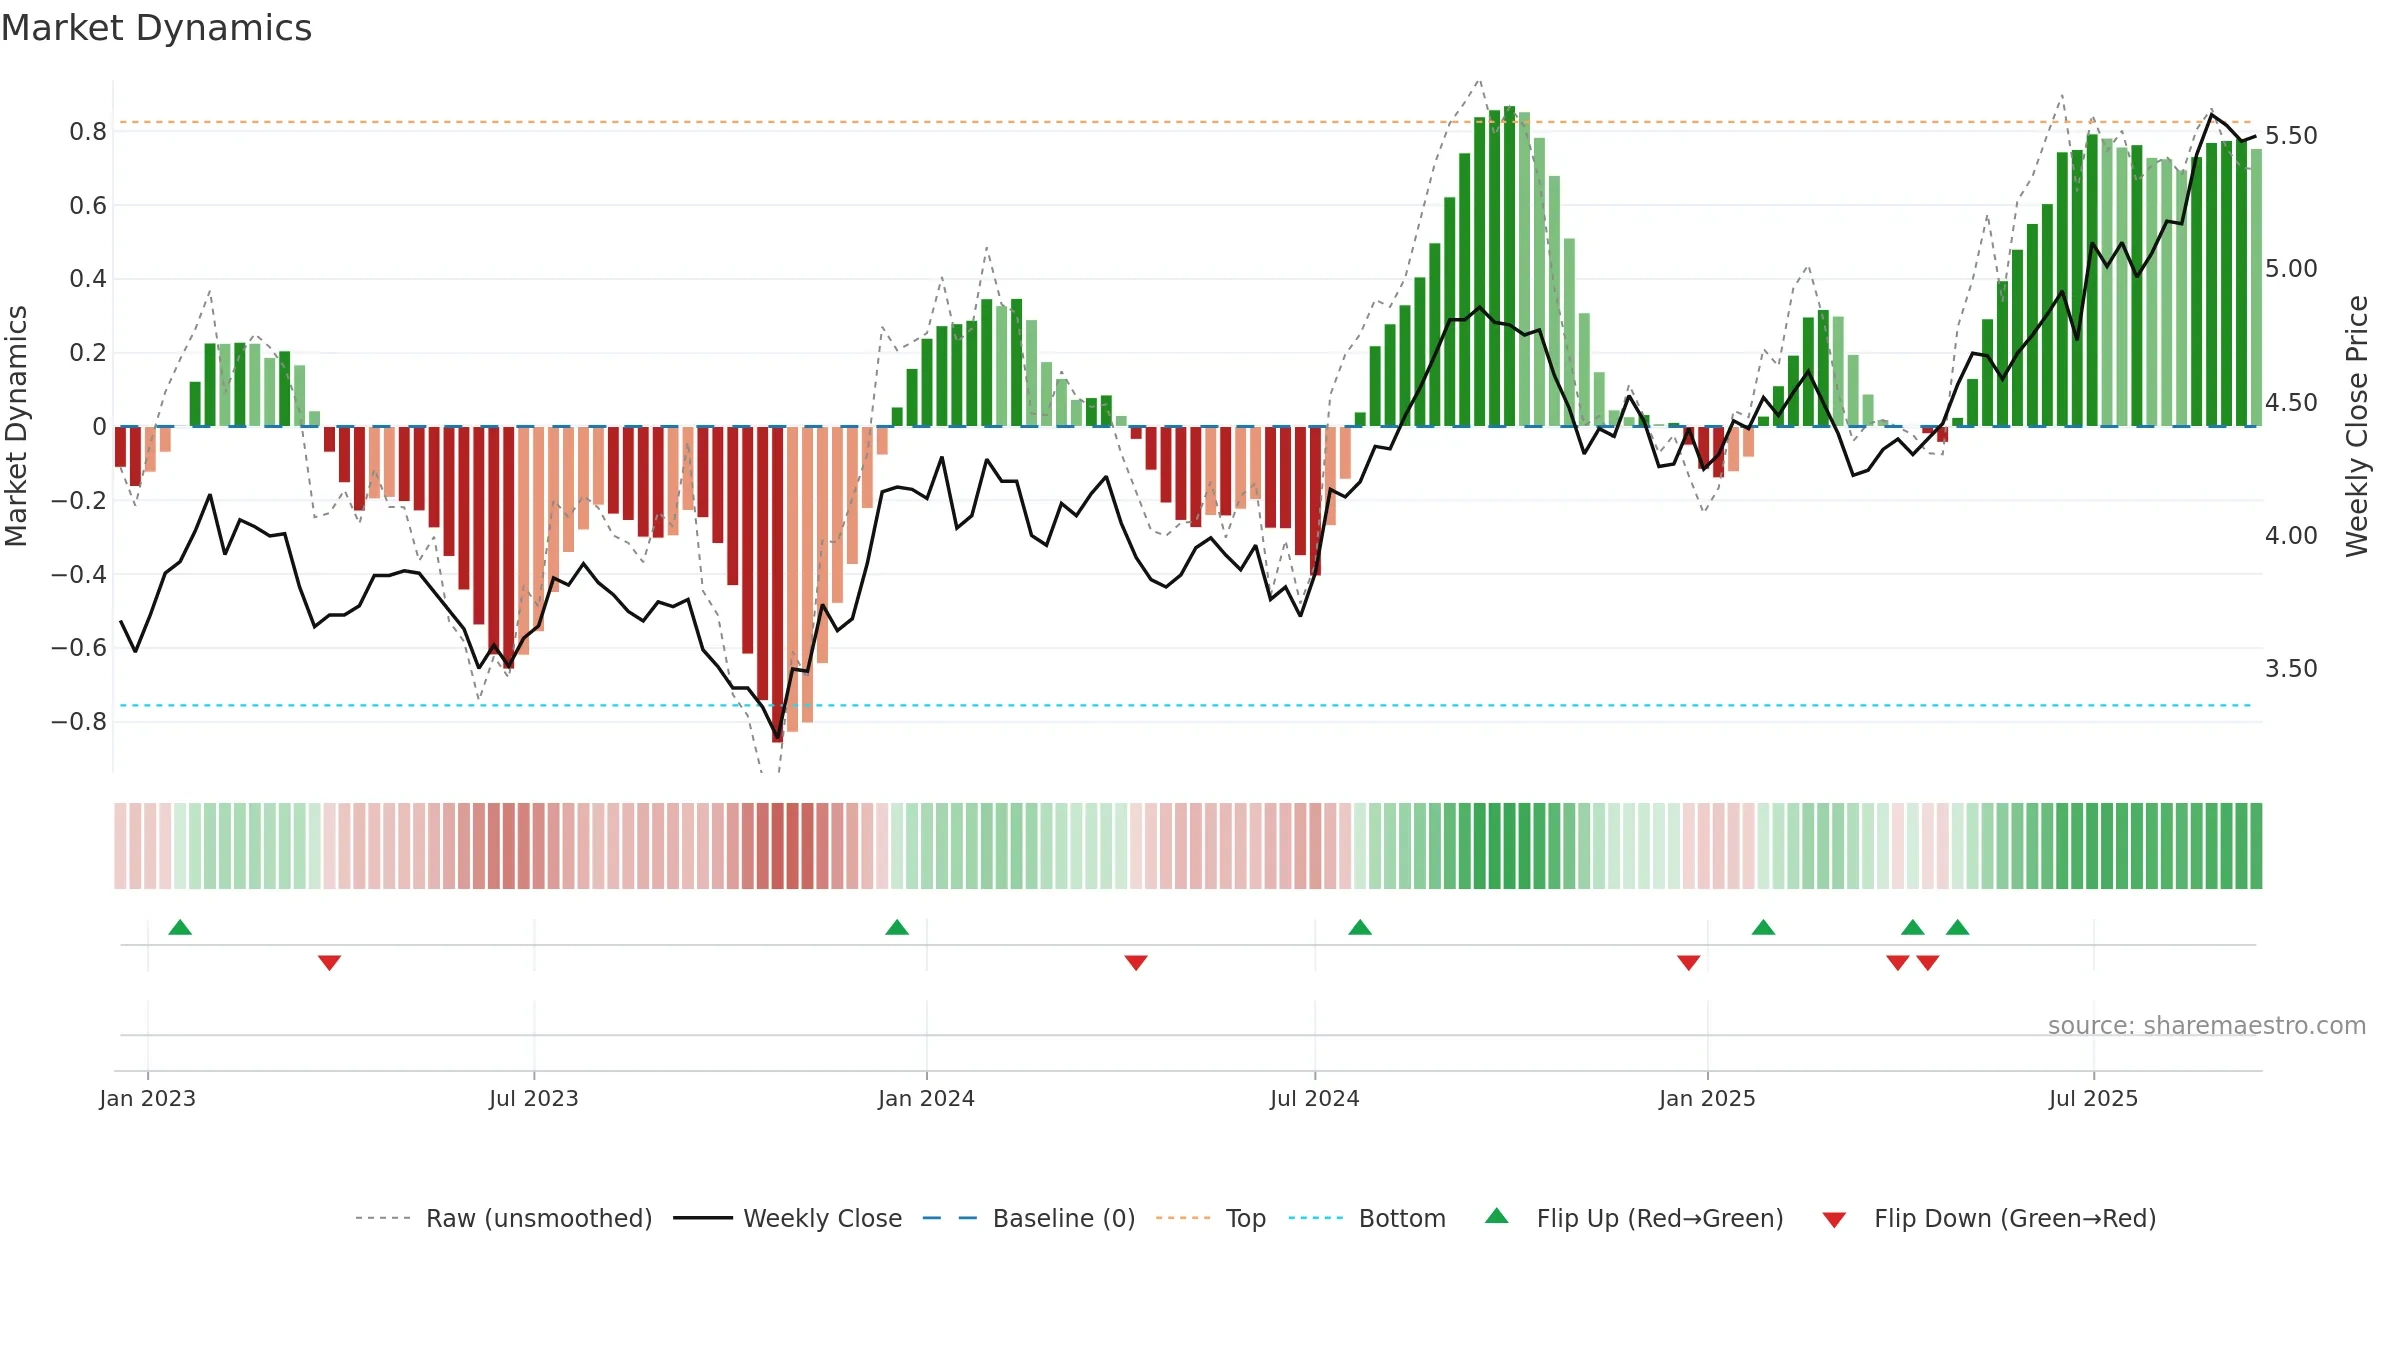Click the Jan 2023 axis label
Viewport: 2400px width, 1350px height.
(148, 1098)
